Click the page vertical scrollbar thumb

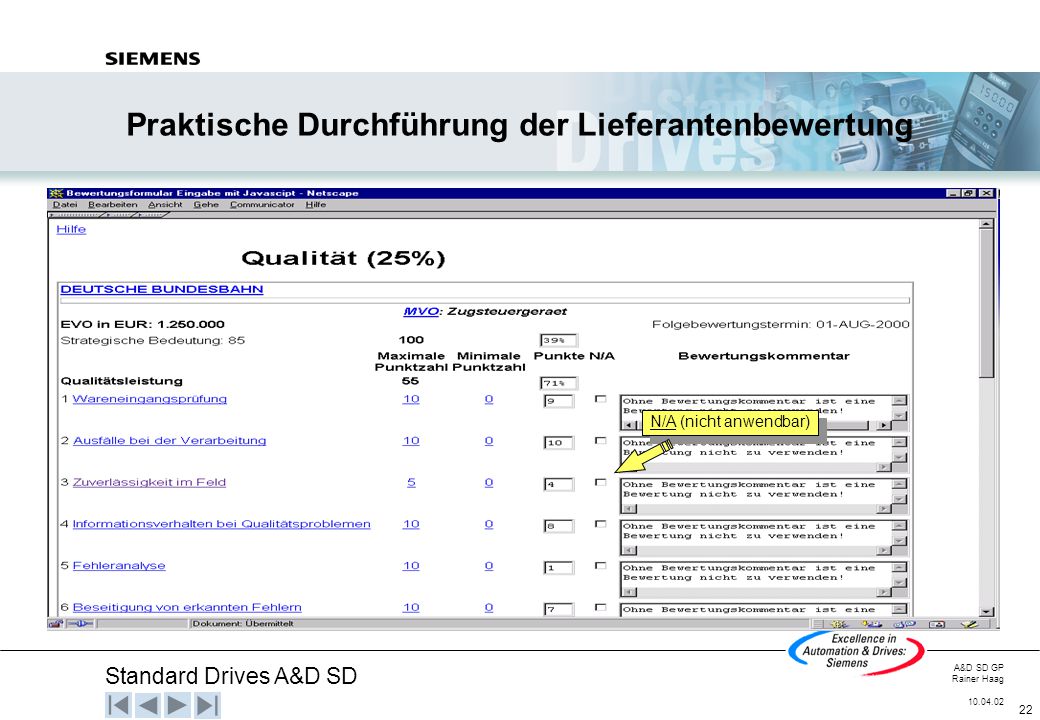pyautogui.click(x=987, y=304)
